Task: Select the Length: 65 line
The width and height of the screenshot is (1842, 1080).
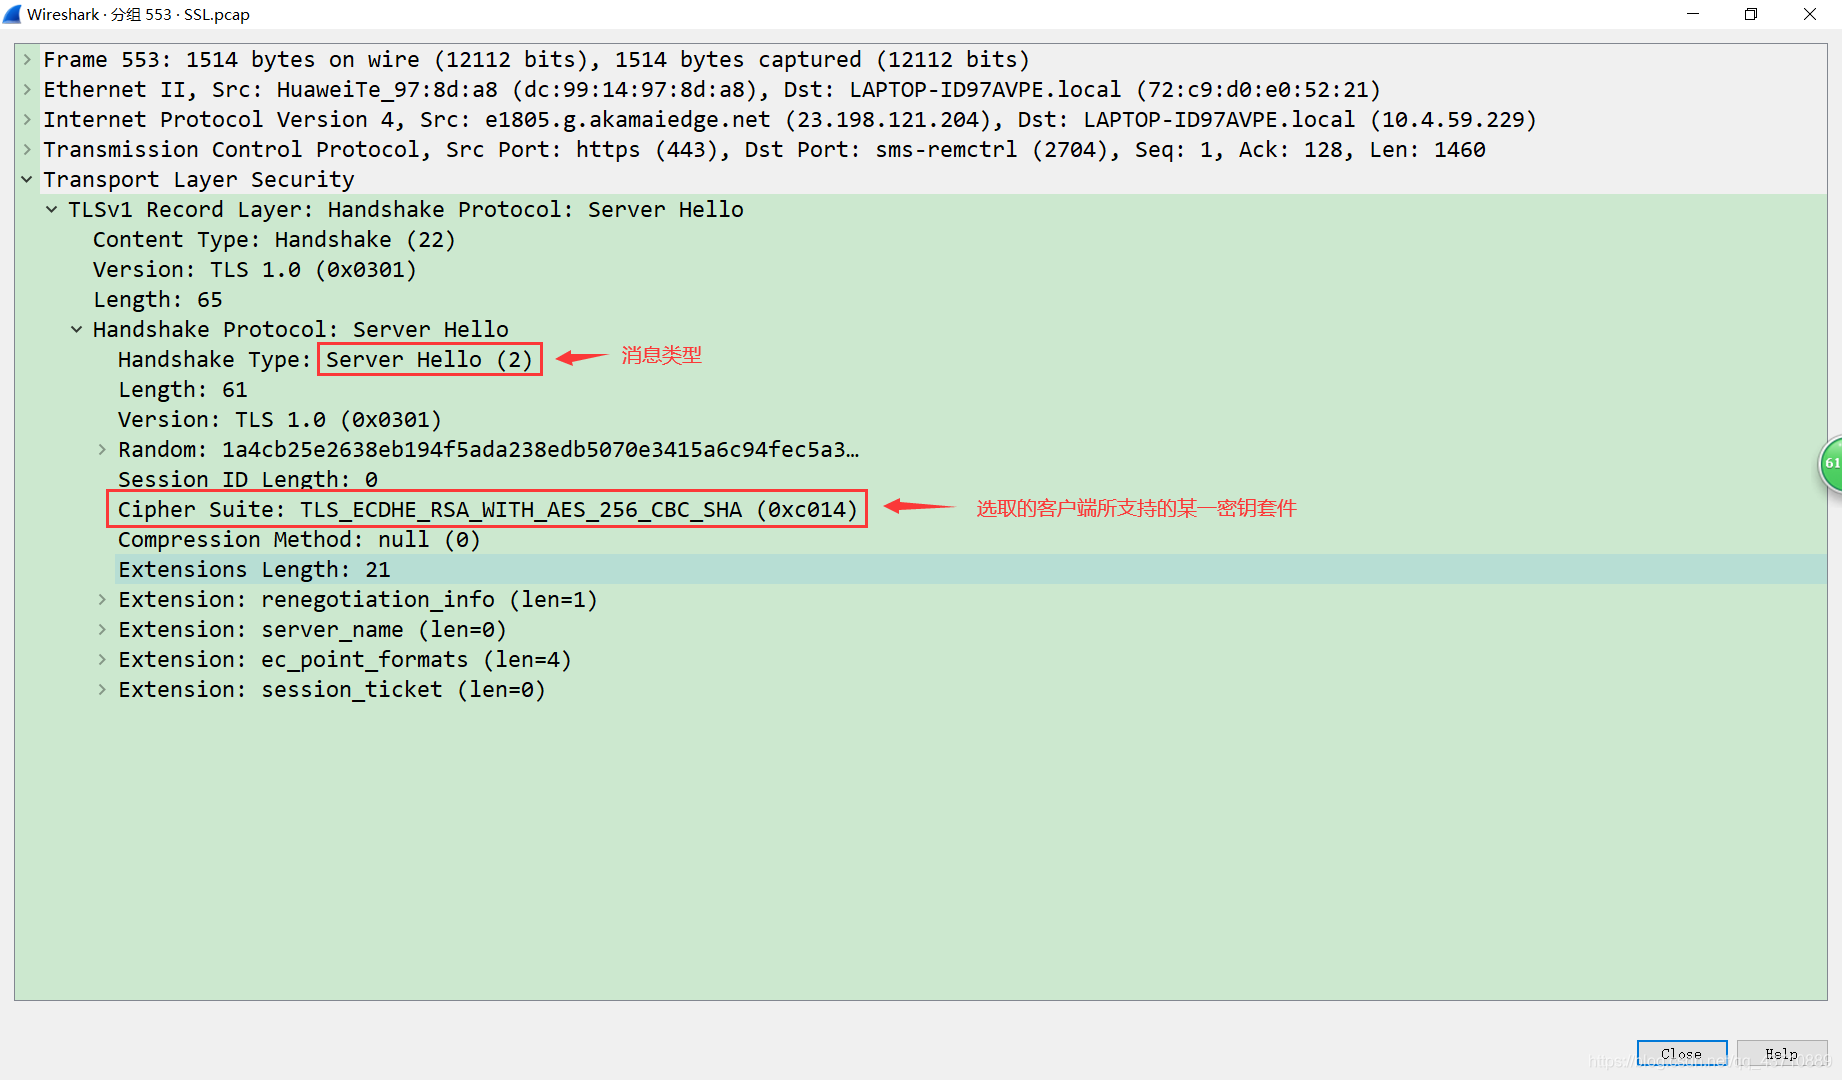Action: tap(158, 300)
